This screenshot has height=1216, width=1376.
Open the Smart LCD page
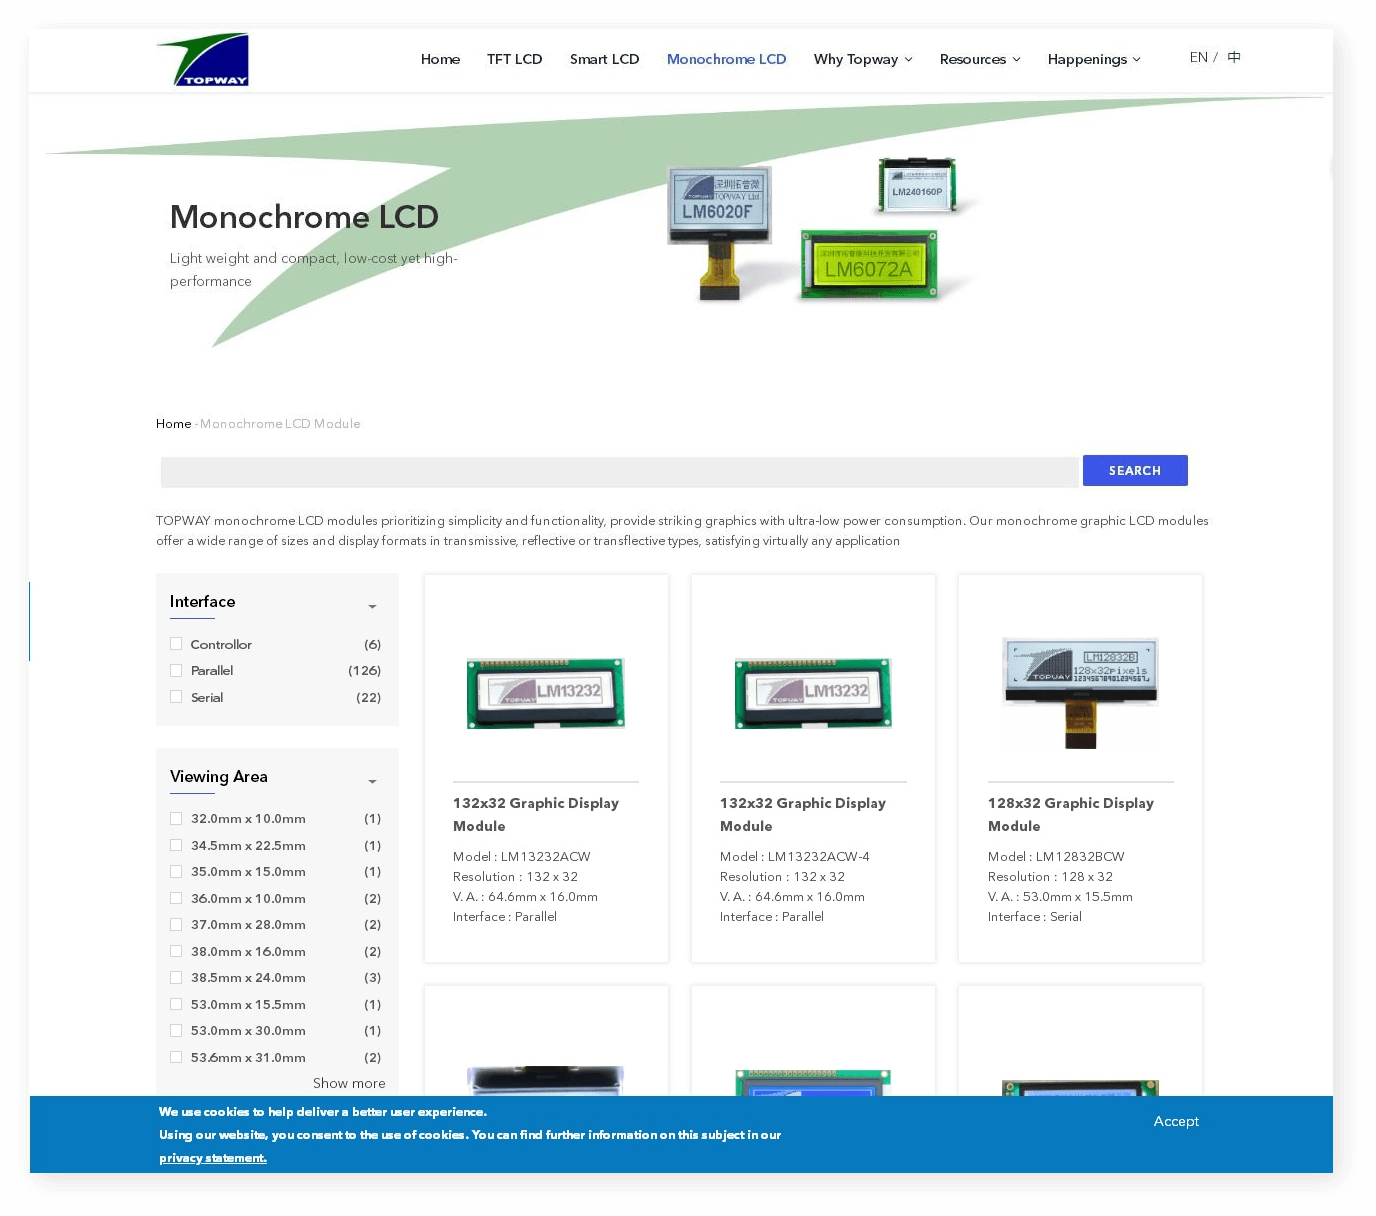point(604,59)
